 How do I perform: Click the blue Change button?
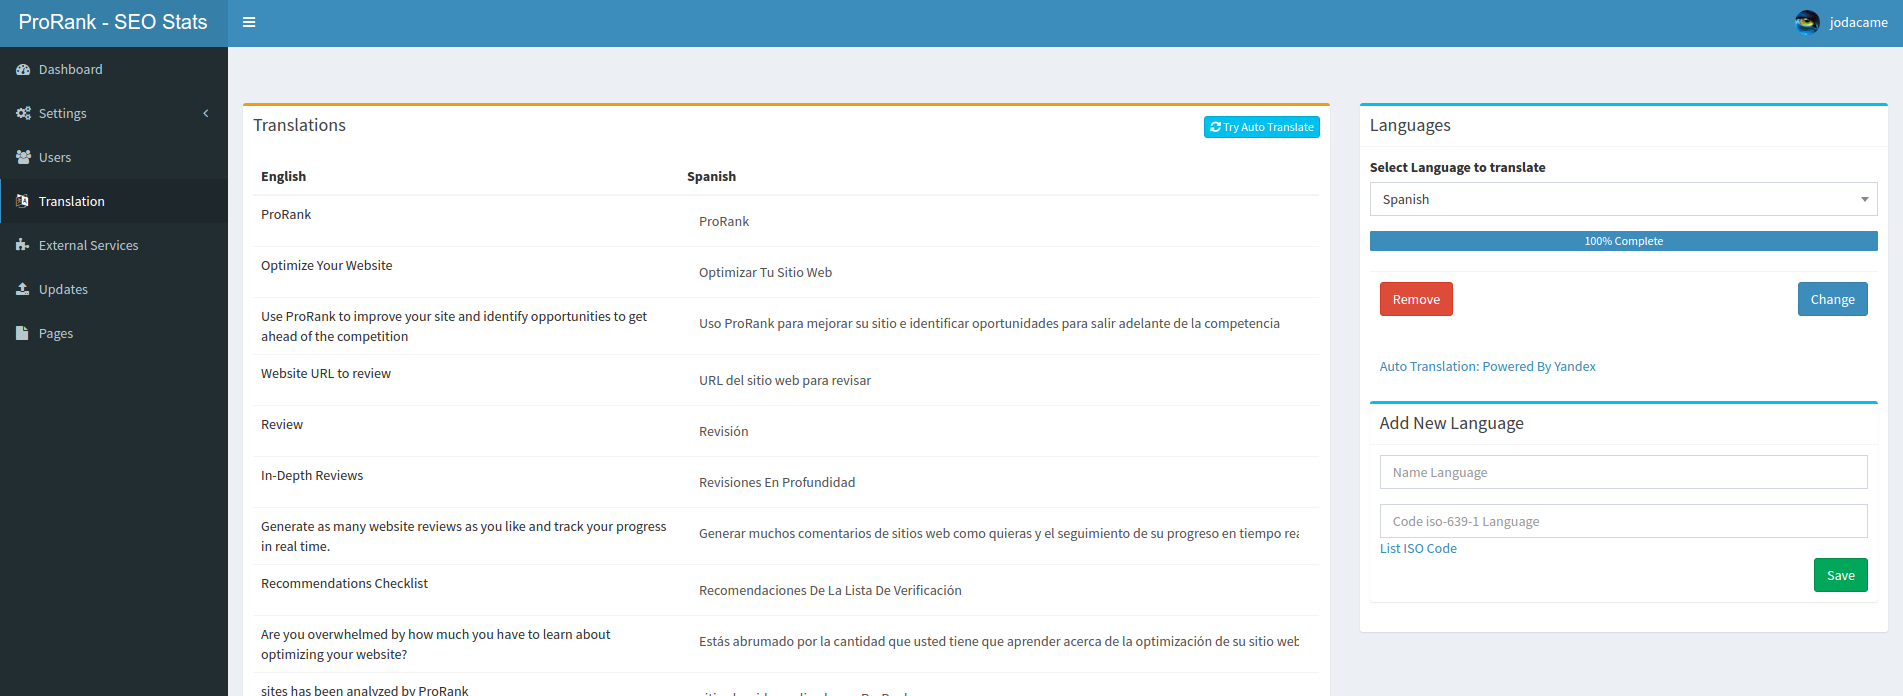click(x=1832, y=299)
